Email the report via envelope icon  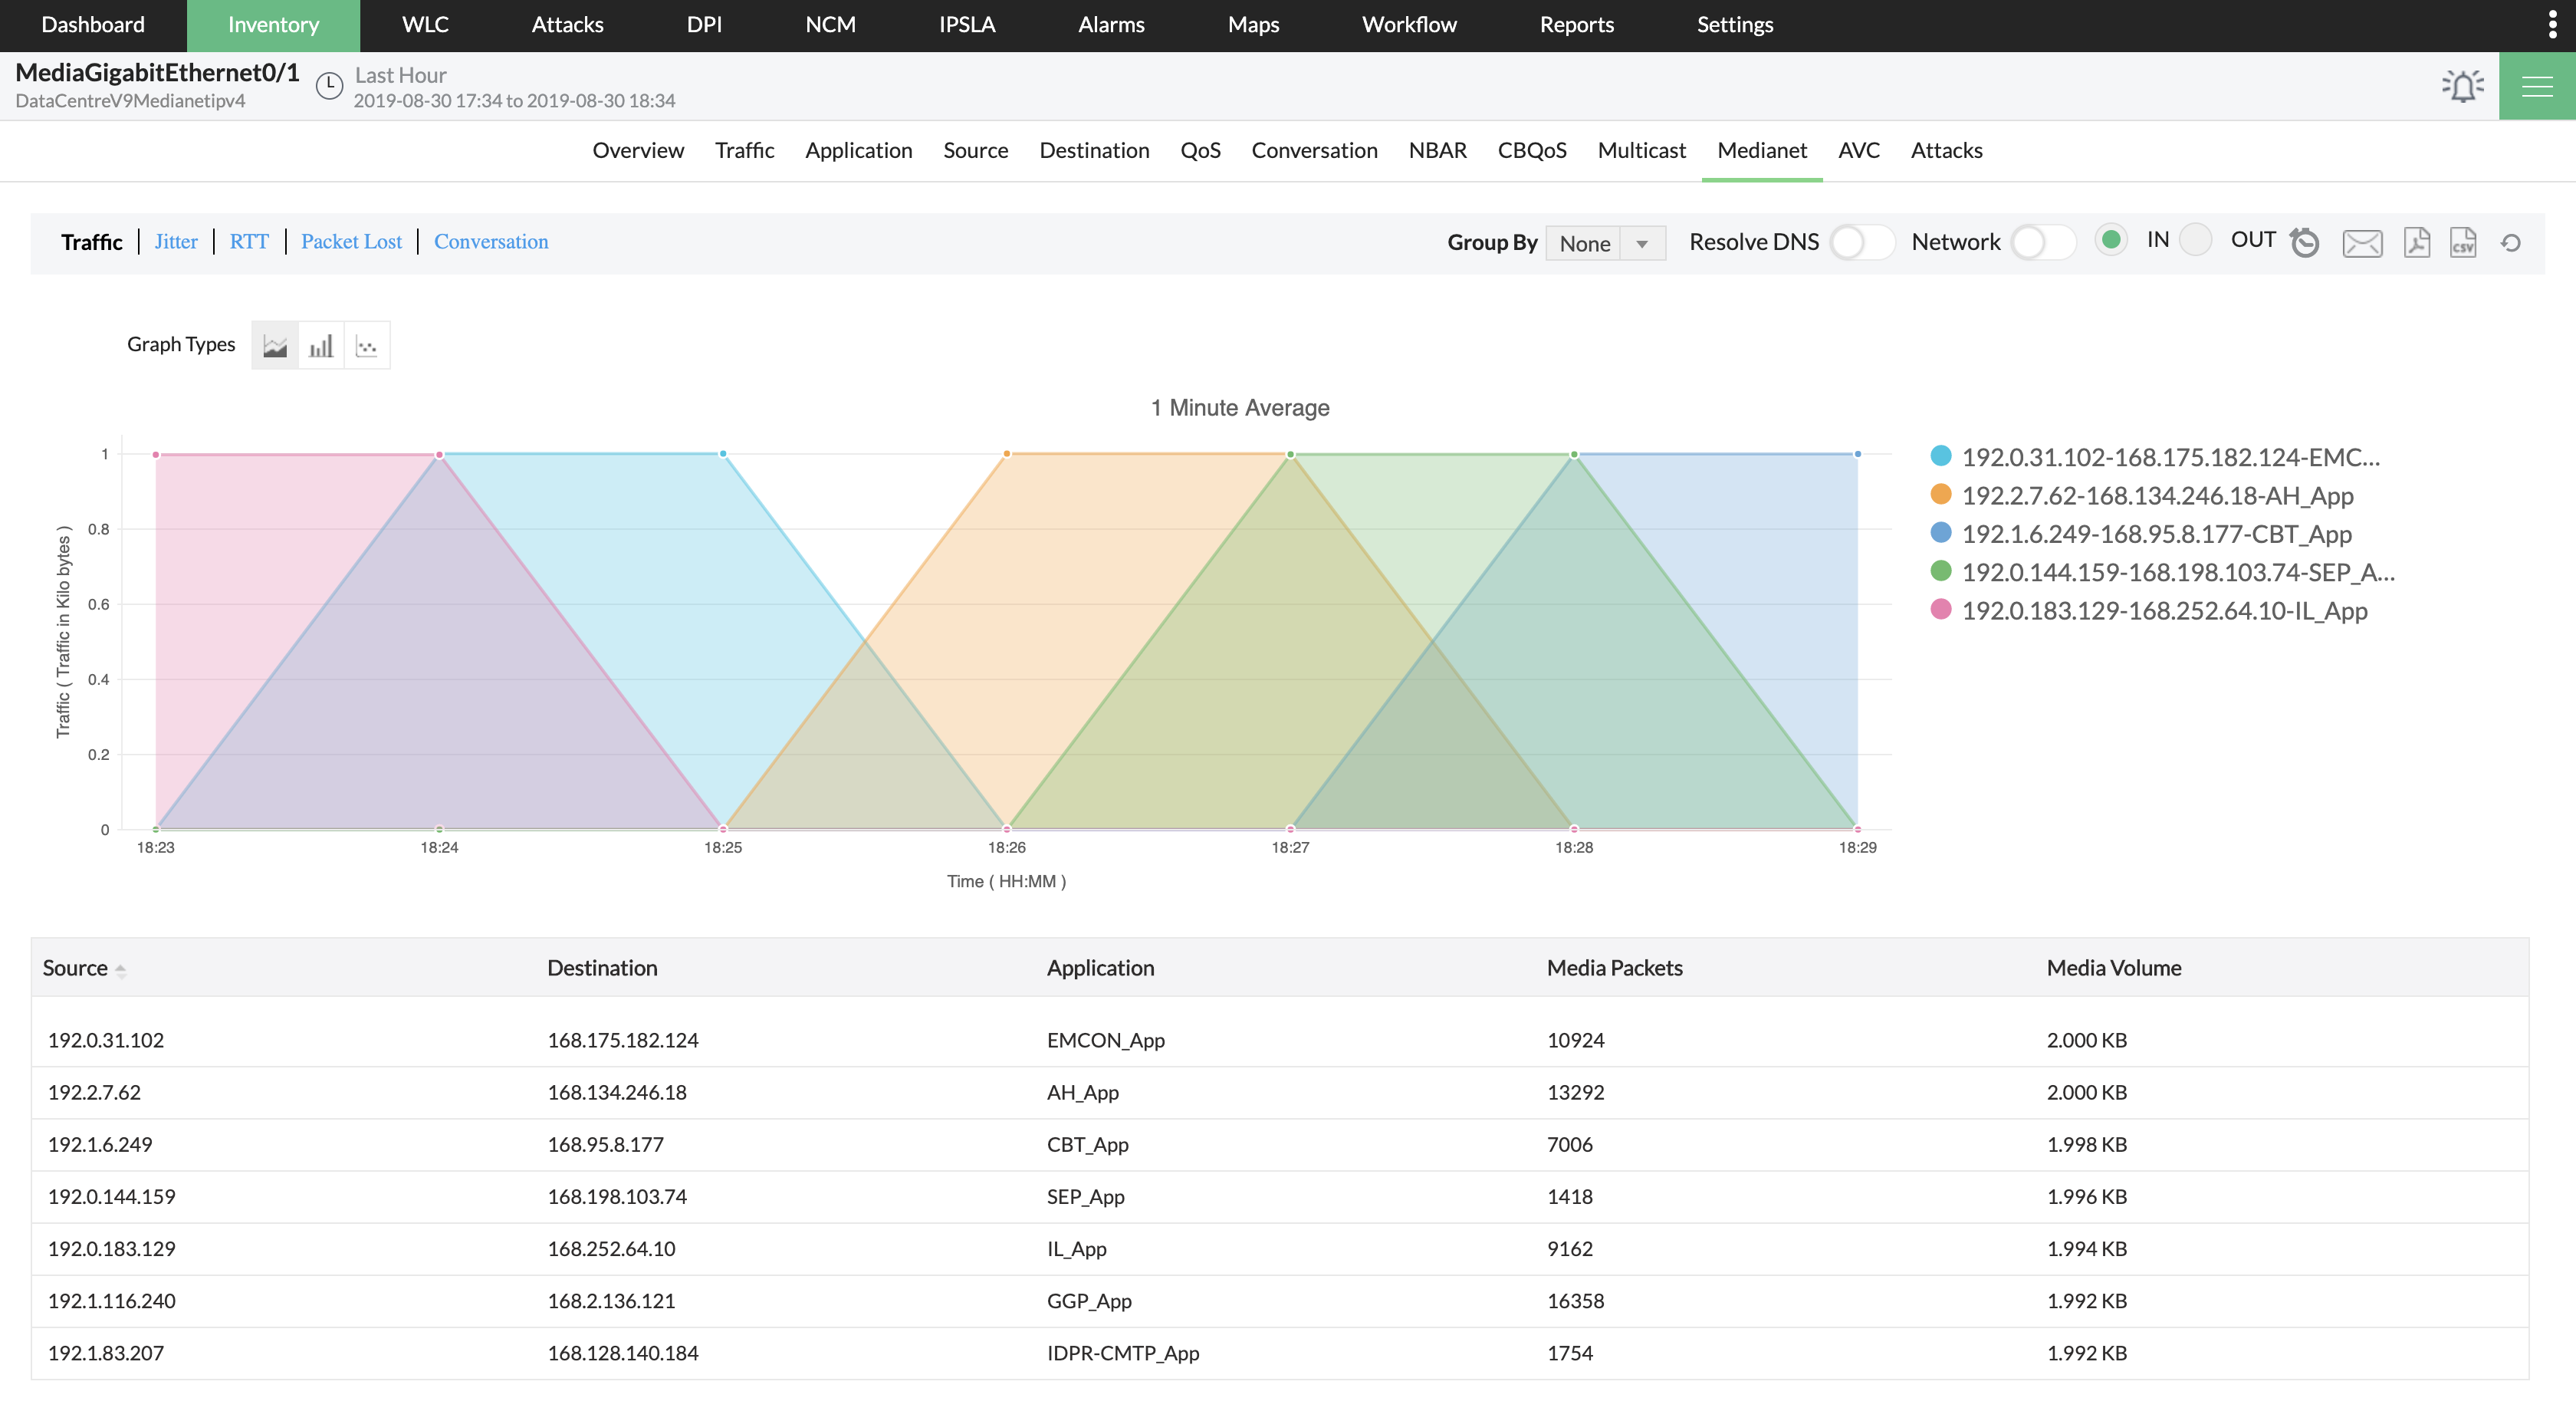(x=2361, y=242)
